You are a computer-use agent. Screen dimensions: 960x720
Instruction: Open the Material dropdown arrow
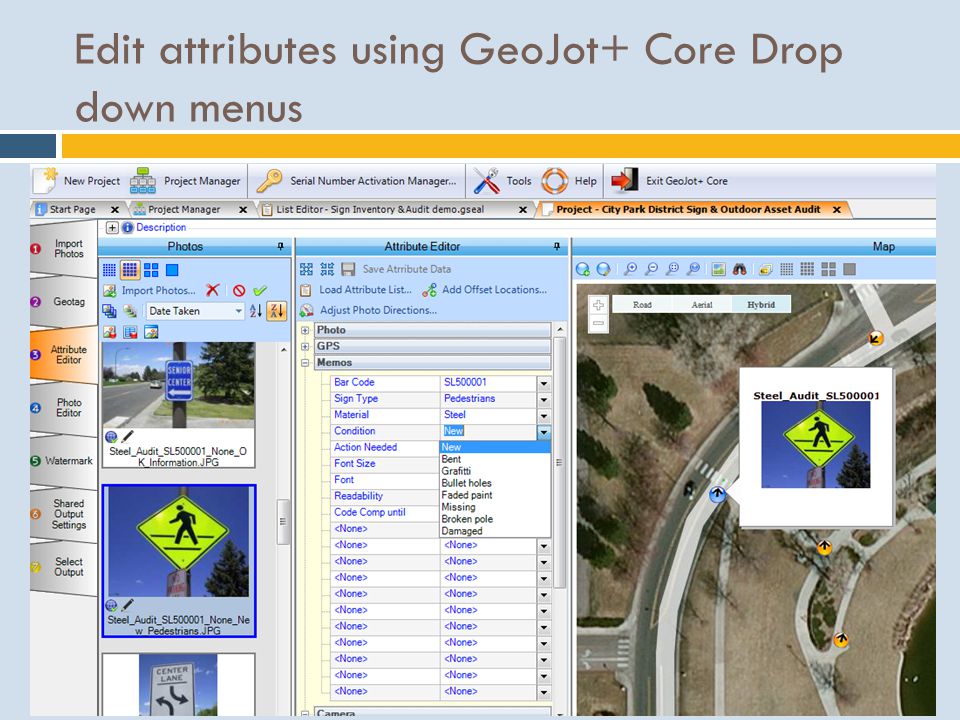tap(544, 416)
